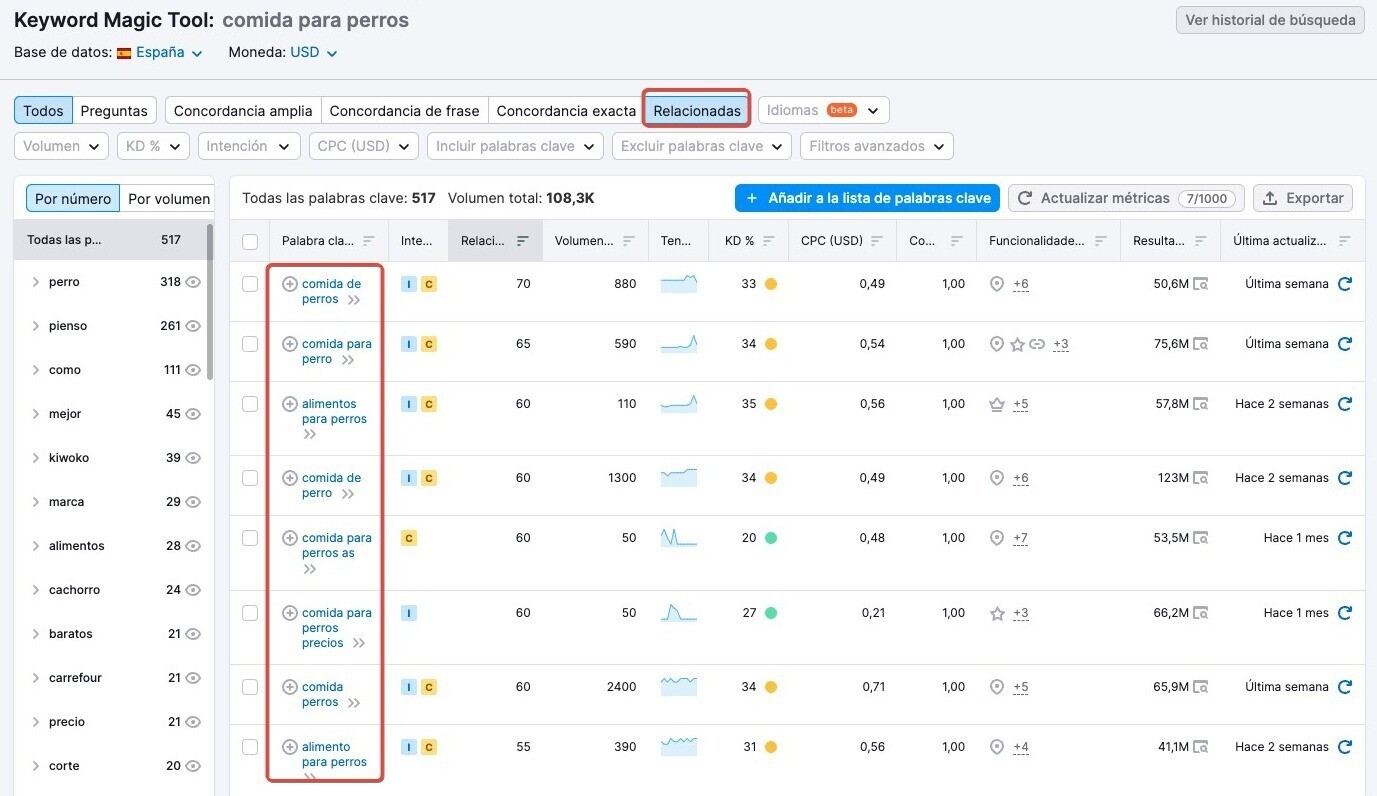Check the comida de perros row checkbox
The height and width of the screenshot is (796, 1377).
click(x=250, y=284)
